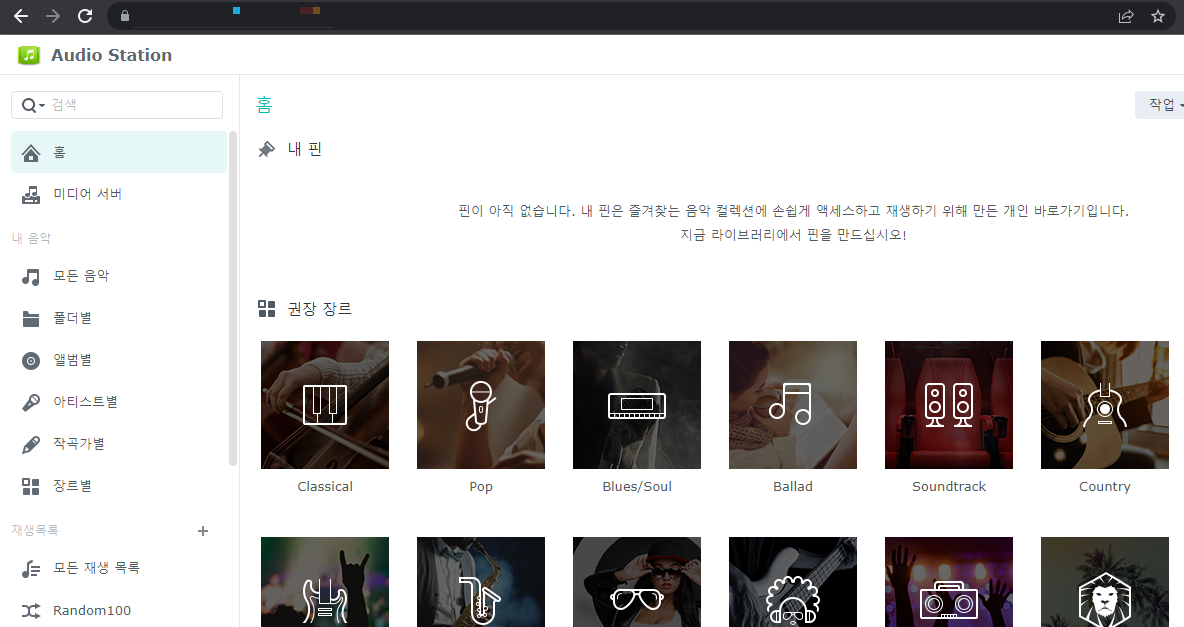This screenshot has width=1184, height=627.
Task: Open the search options magnifier dropdown
Action: pos(32,105)
